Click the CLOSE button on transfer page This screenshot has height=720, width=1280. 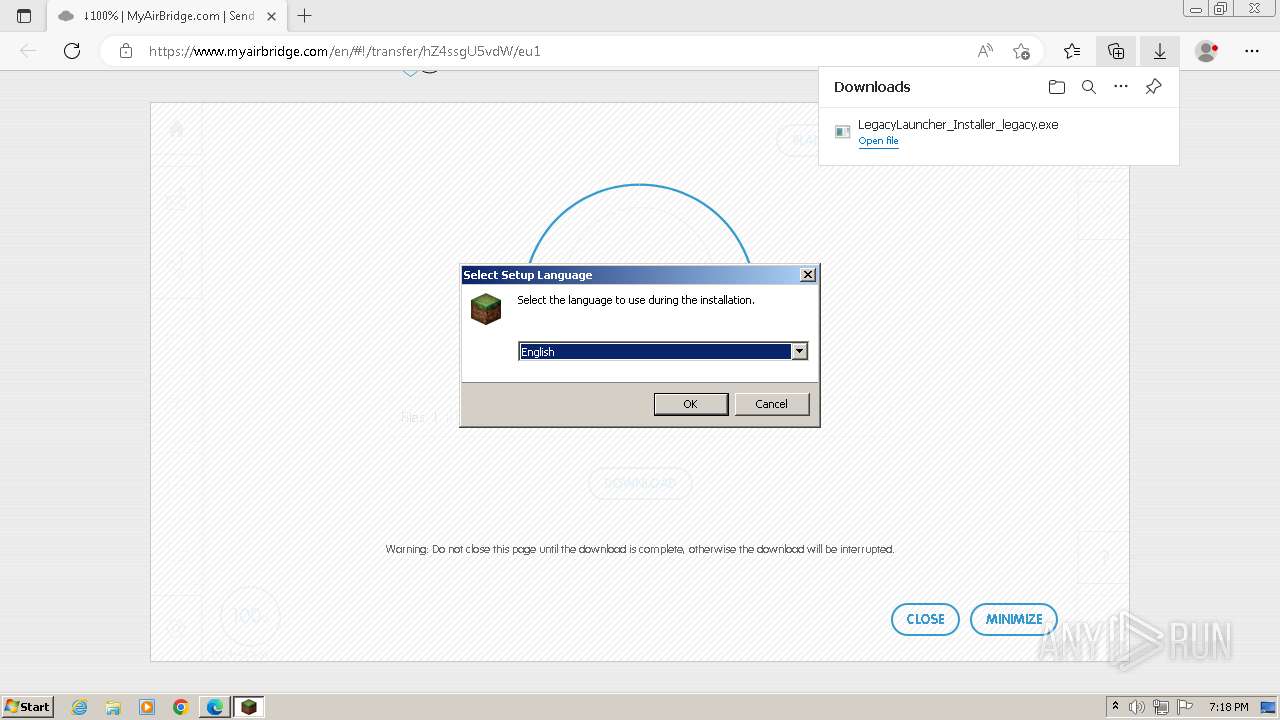pyautogui.click(x=925, y=619)
